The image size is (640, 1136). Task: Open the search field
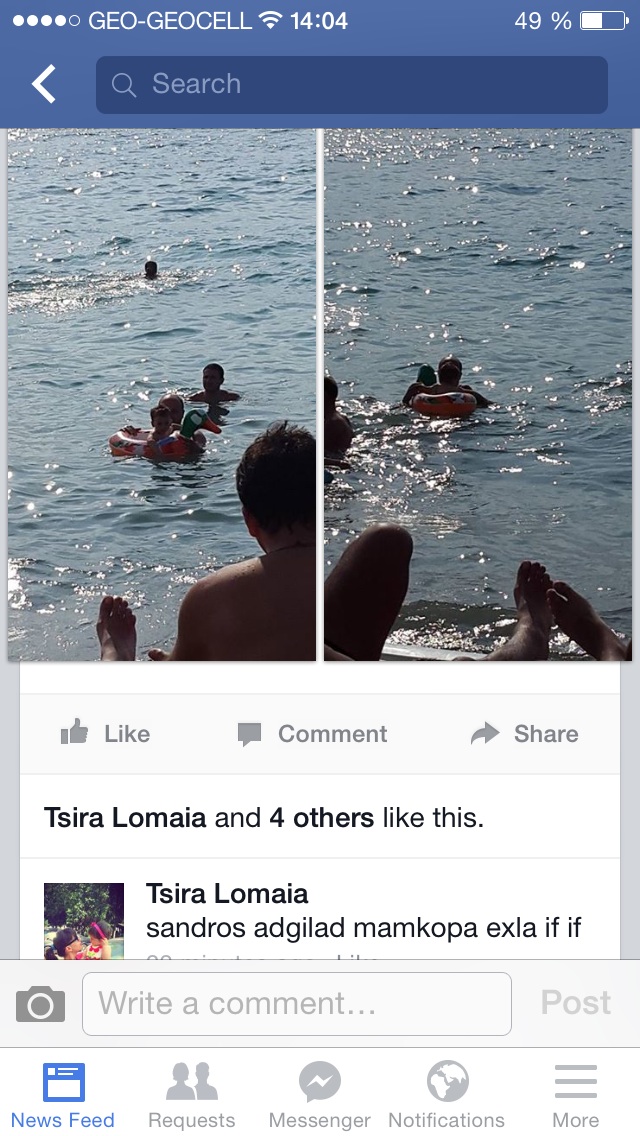pyautogui.click(x=352, y=85)
